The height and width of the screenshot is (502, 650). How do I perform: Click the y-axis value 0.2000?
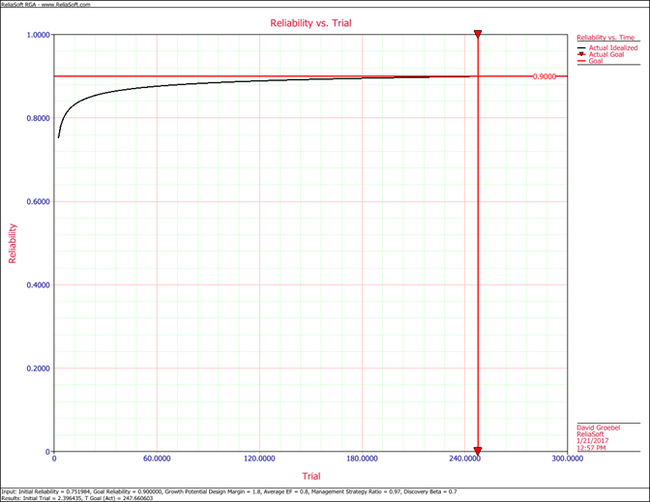click(38, 368)
